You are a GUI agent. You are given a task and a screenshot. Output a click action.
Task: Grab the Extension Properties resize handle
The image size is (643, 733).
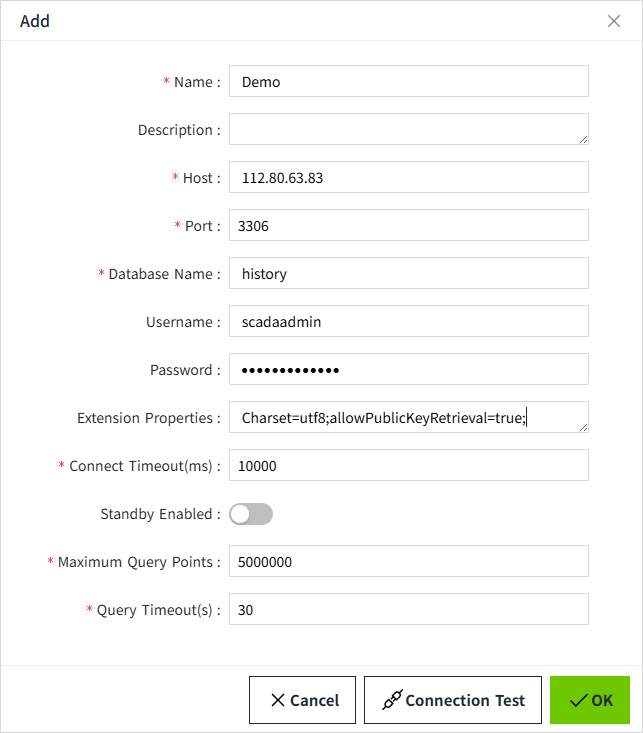click(583, 427)
